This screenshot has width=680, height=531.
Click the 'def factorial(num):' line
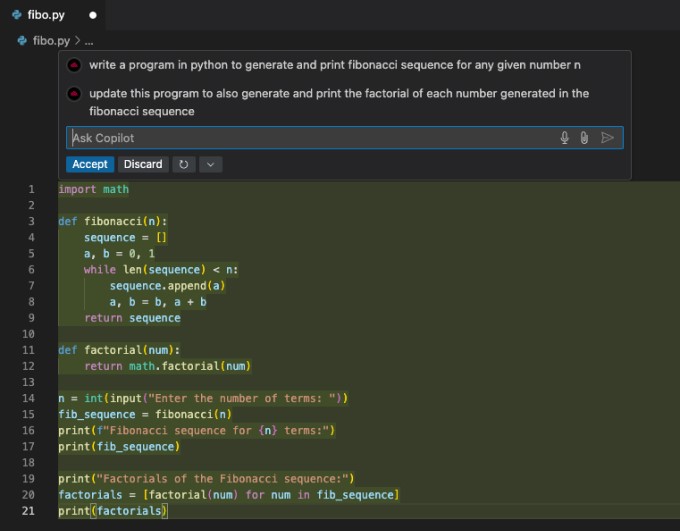point(119,350)
